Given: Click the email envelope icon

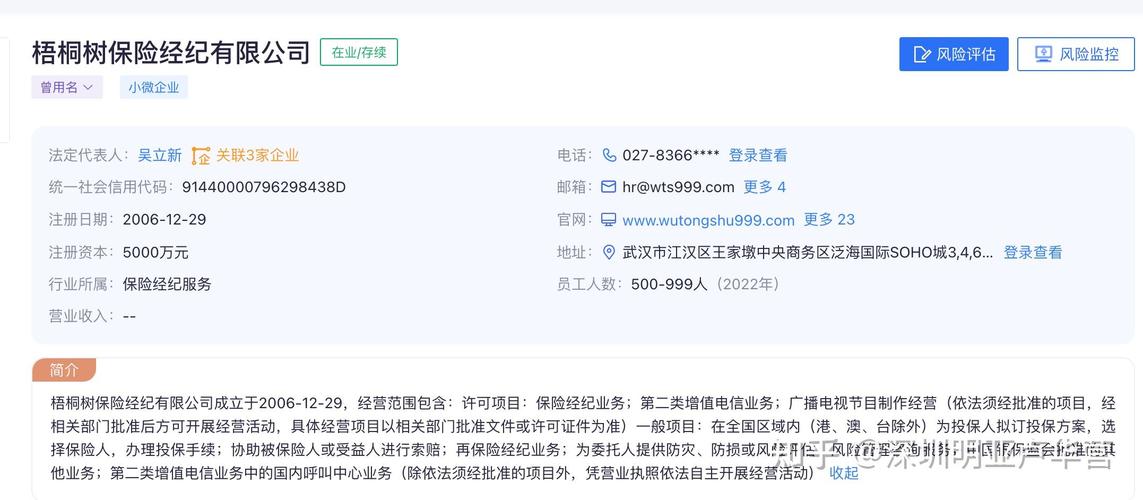Looking at the screenshot, I should [x=609, y=187].
